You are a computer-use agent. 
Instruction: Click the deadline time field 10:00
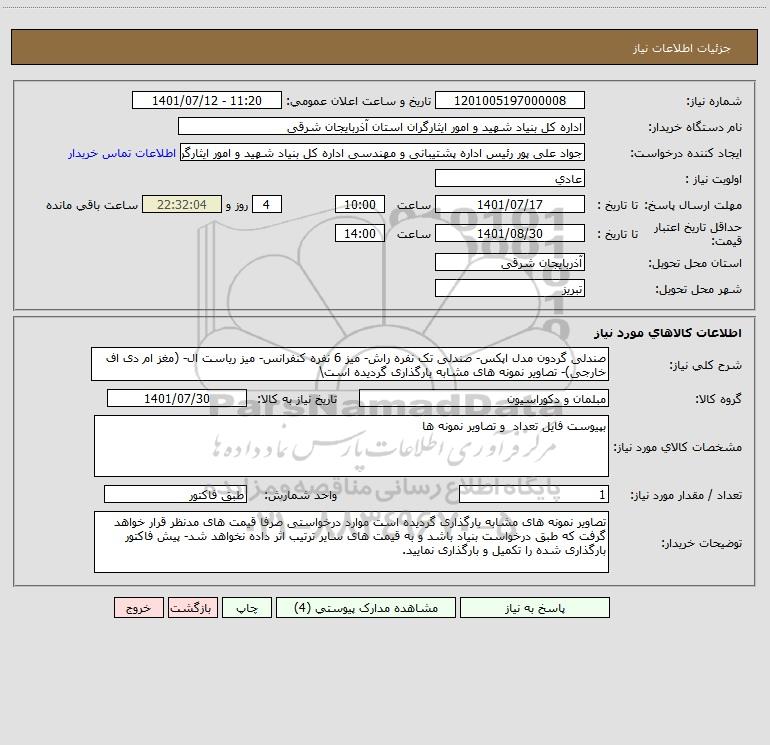click(x=359, y=204)
